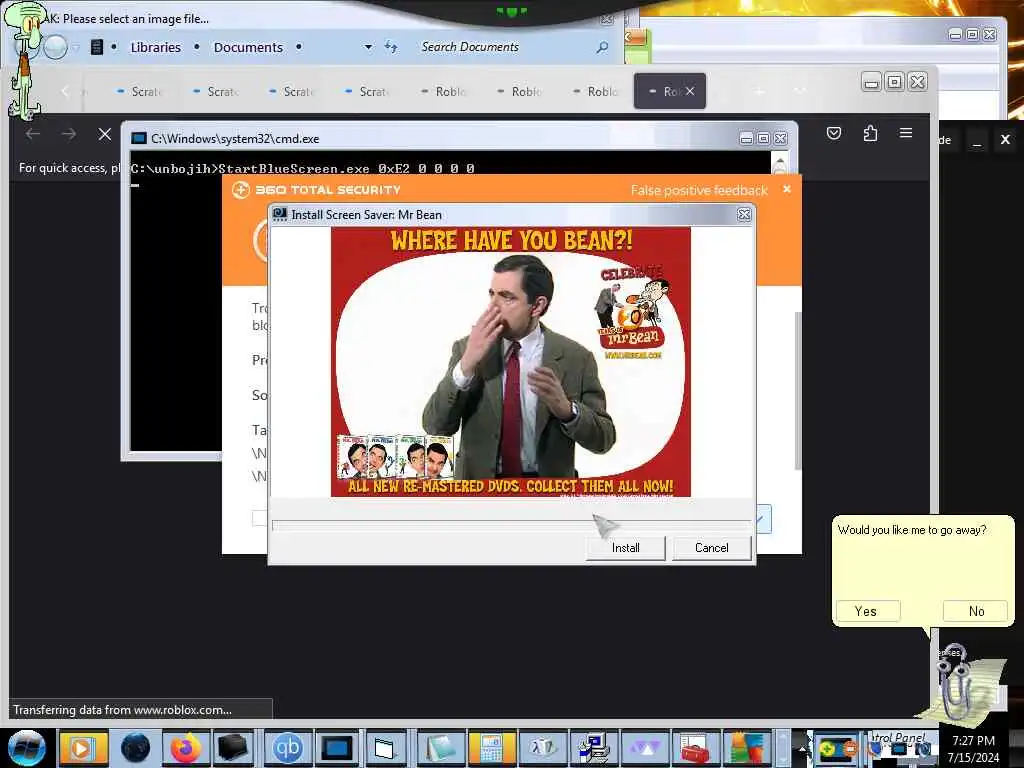The height and width of the screenshot is (768, 1024).
Task: Go back in Firefox navigation
Action: tap(33, 135)
